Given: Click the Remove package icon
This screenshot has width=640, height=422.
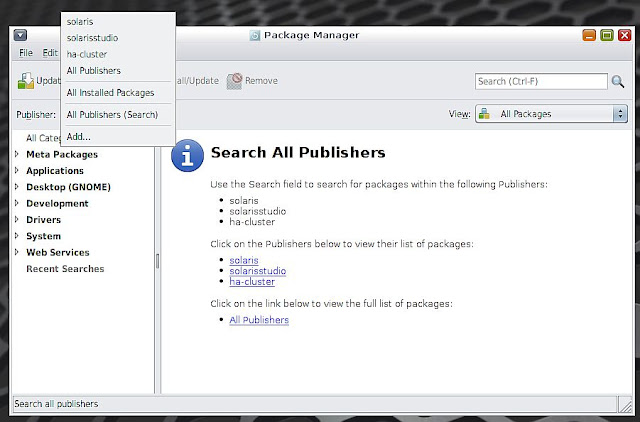Looking at the screenshot, I should point(234,81).
